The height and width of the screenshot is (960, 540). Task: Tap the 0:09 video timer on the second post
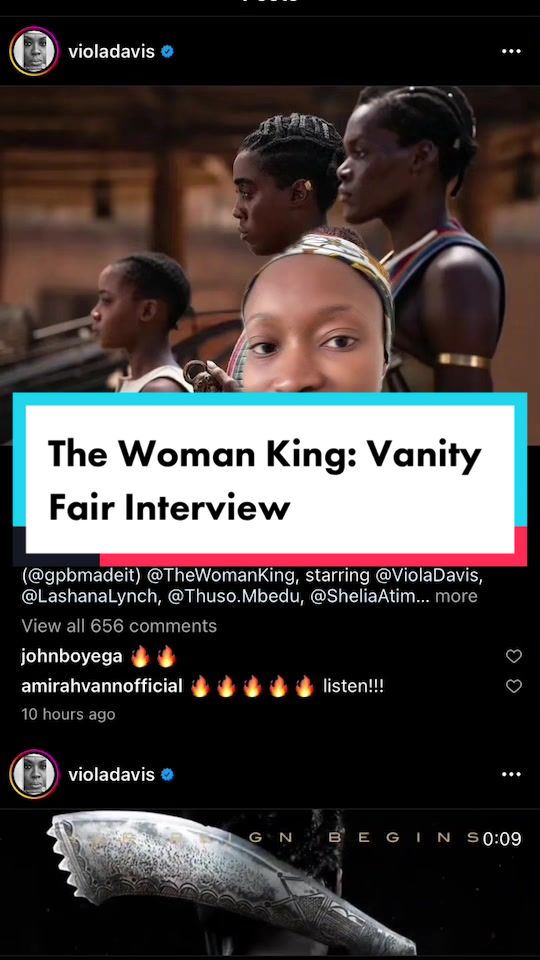(502, 839)
